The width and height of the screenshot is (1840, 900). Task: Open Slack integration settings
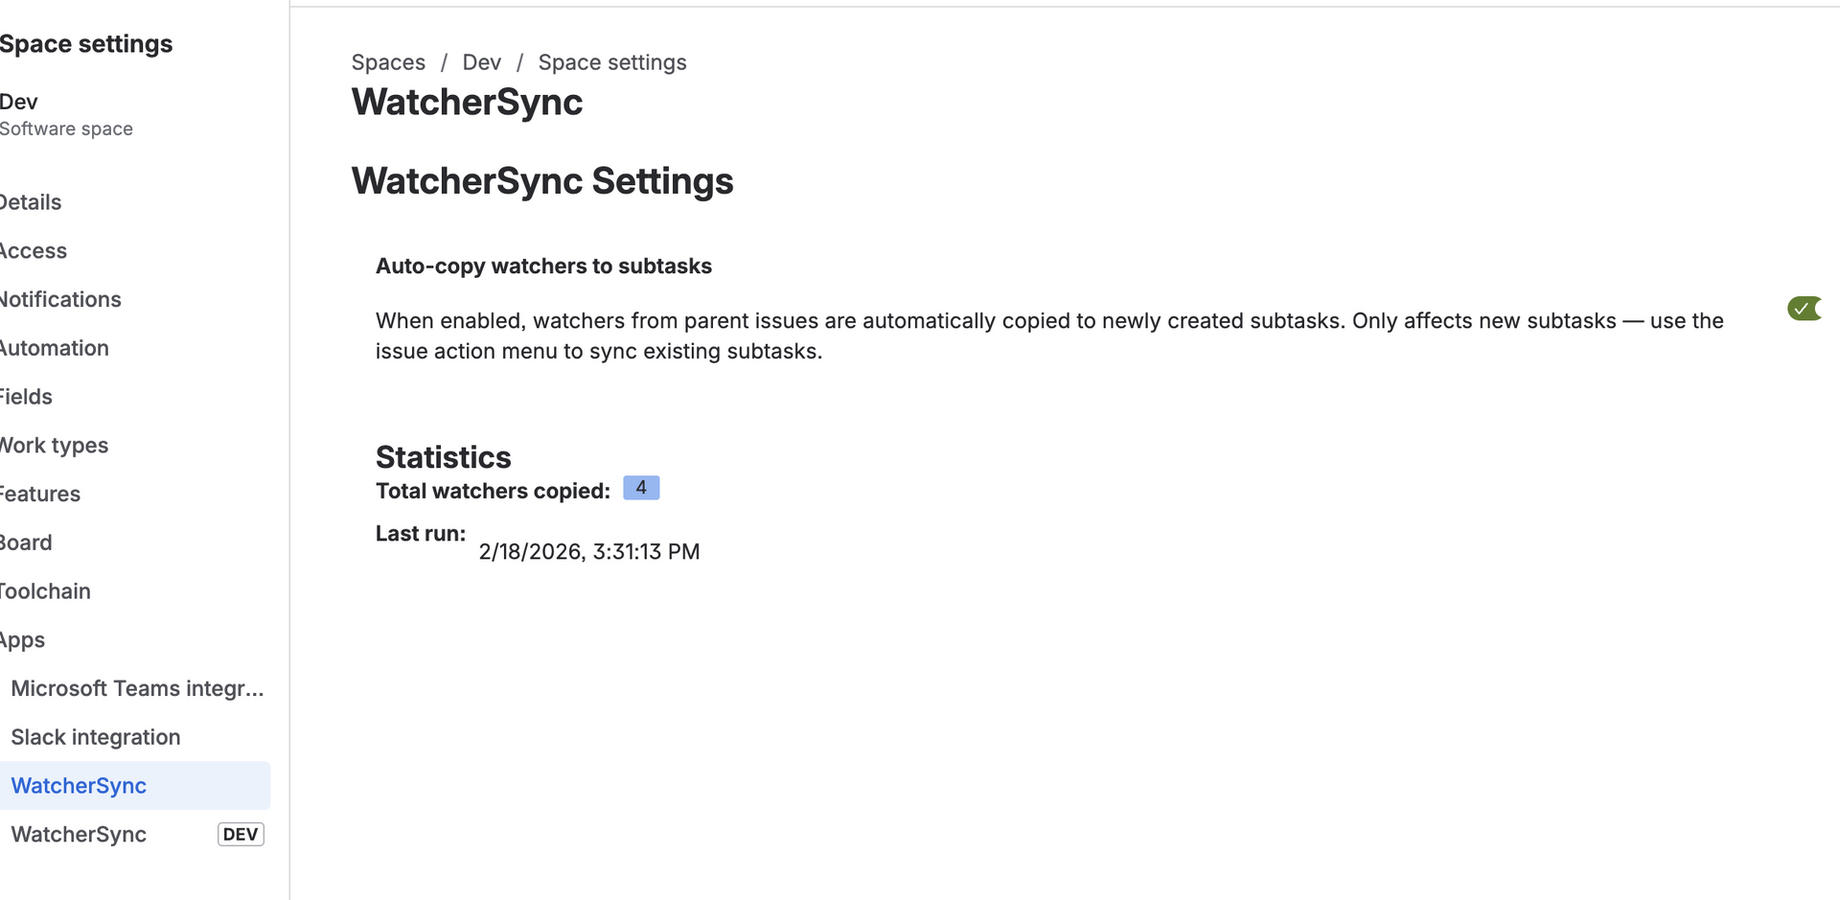(95, 737)
